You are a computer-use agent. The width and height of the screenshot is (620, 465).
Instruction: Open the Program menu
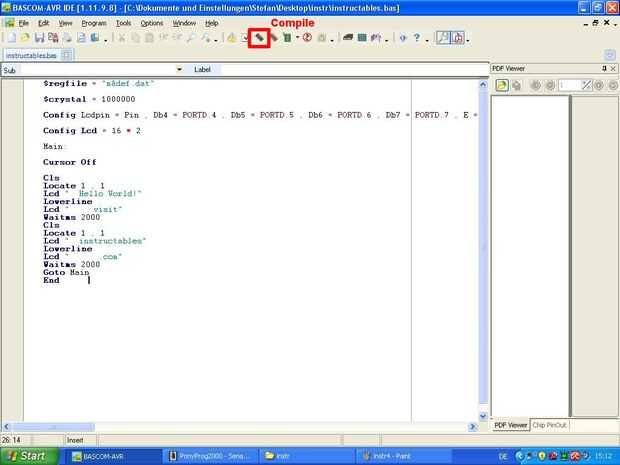(94, 23)
